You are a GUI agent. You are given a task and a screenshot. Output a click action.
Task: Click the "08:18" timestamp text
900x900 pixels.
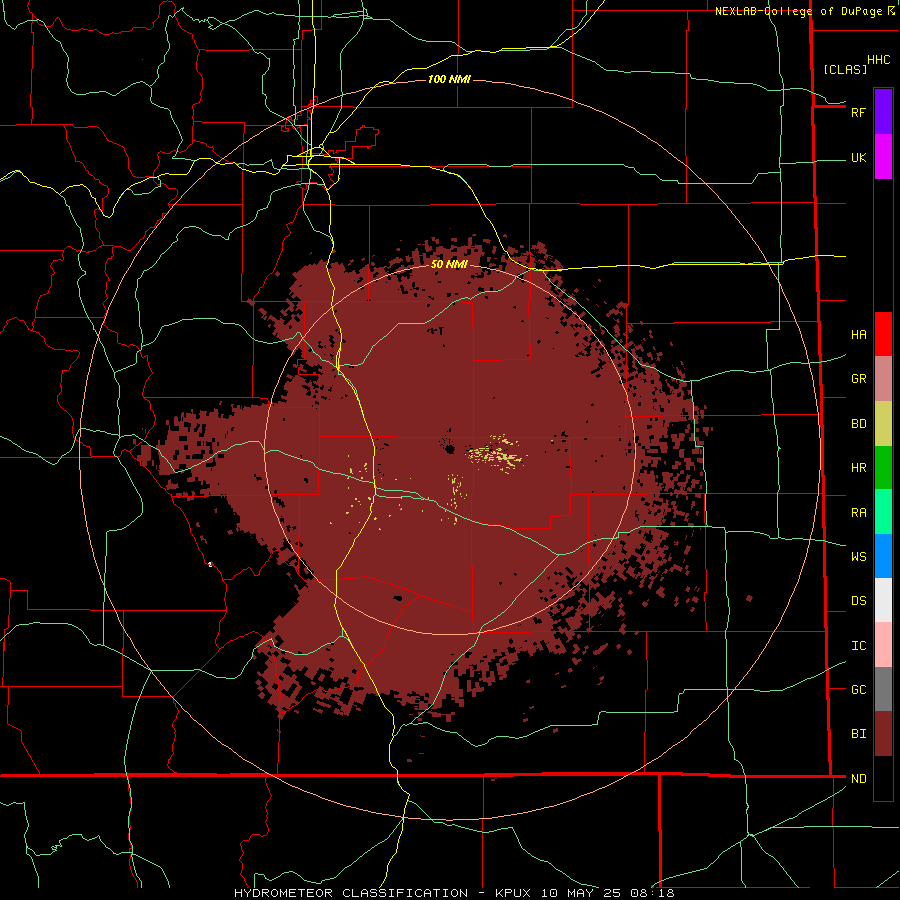pos(652,893)
